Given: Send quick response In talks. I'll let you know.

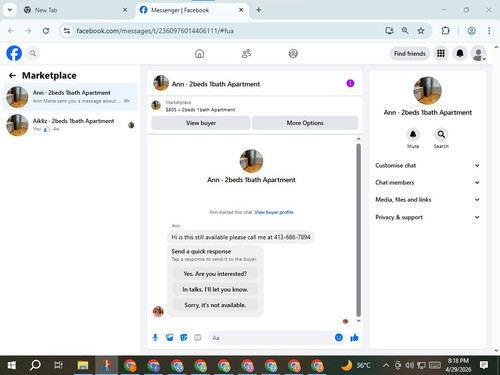Looking at the screenshot, I should [x=215, y=289].
